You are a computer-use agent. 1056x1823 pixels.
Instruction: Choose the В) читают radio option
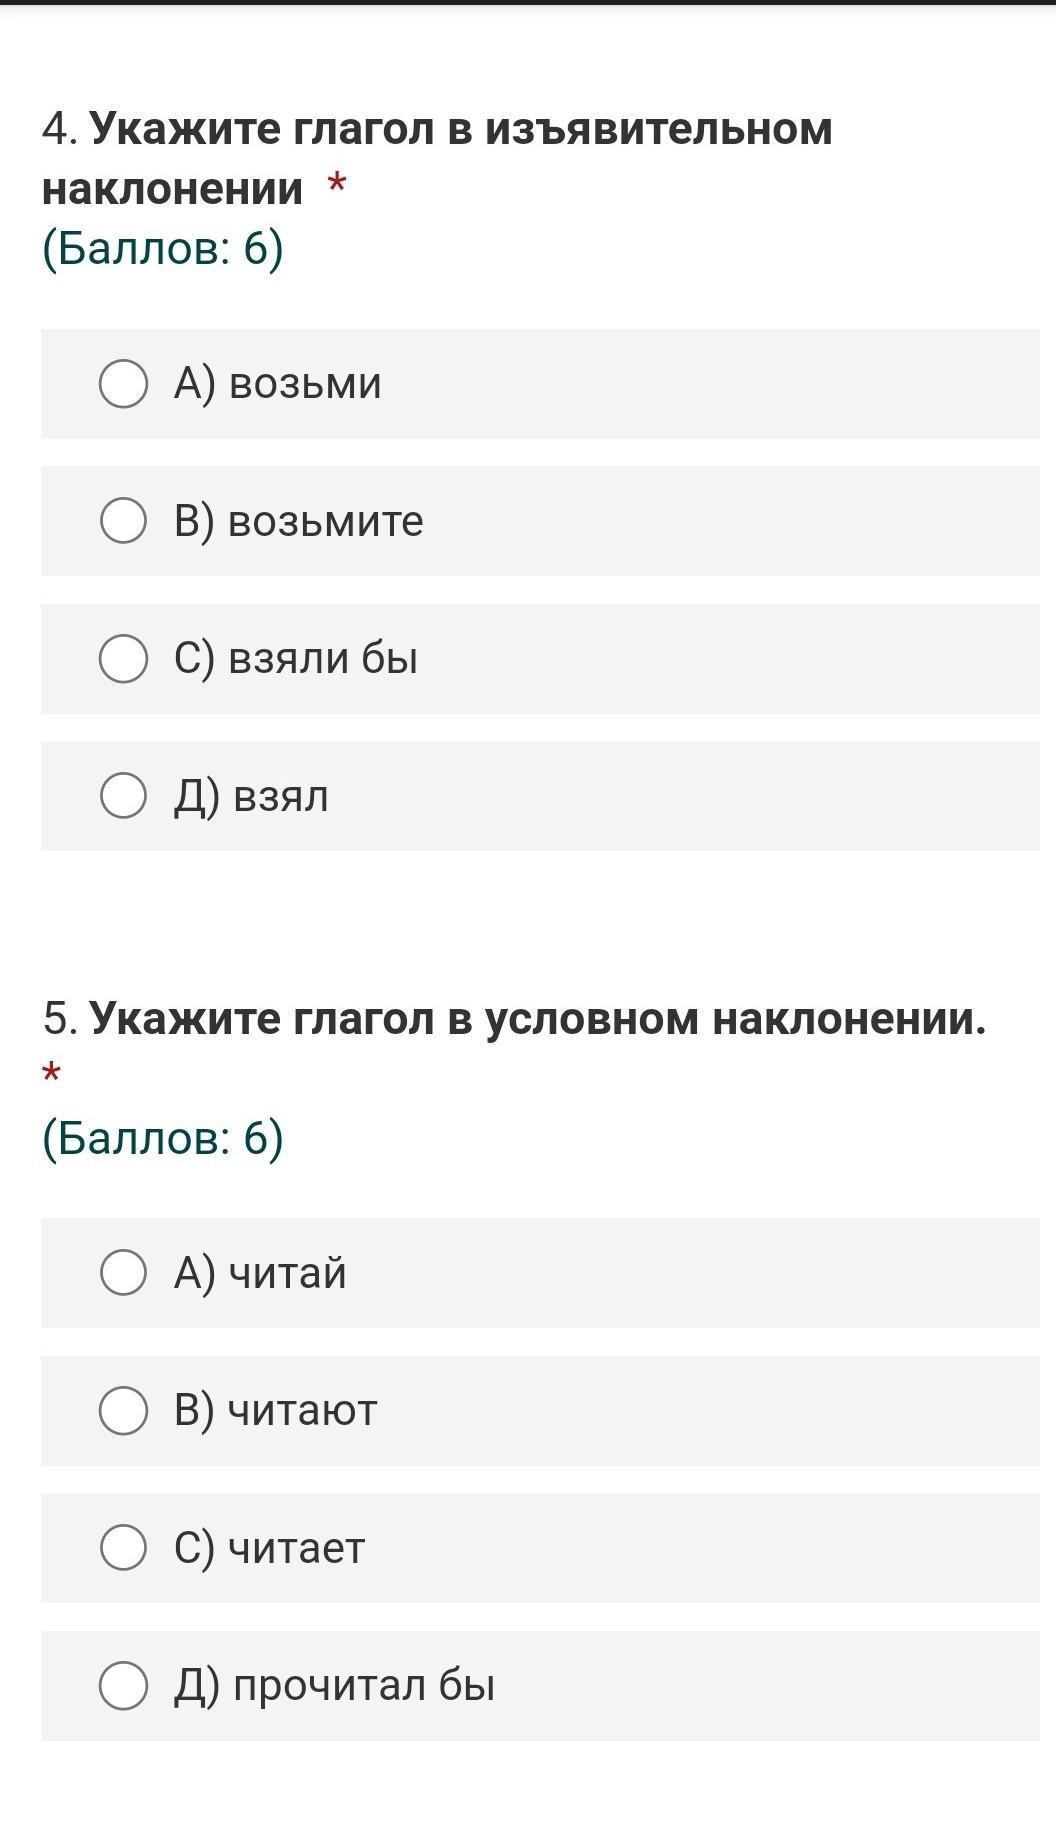[124, 1411]
